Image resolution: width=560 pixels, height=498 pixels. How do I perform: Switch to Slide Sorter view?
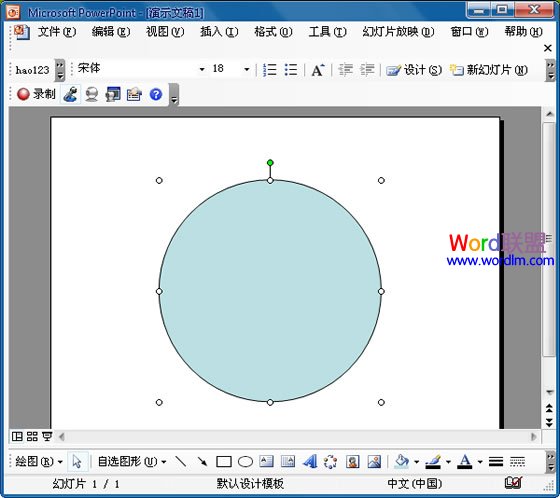pyautogui.click(x=32, y=436)
